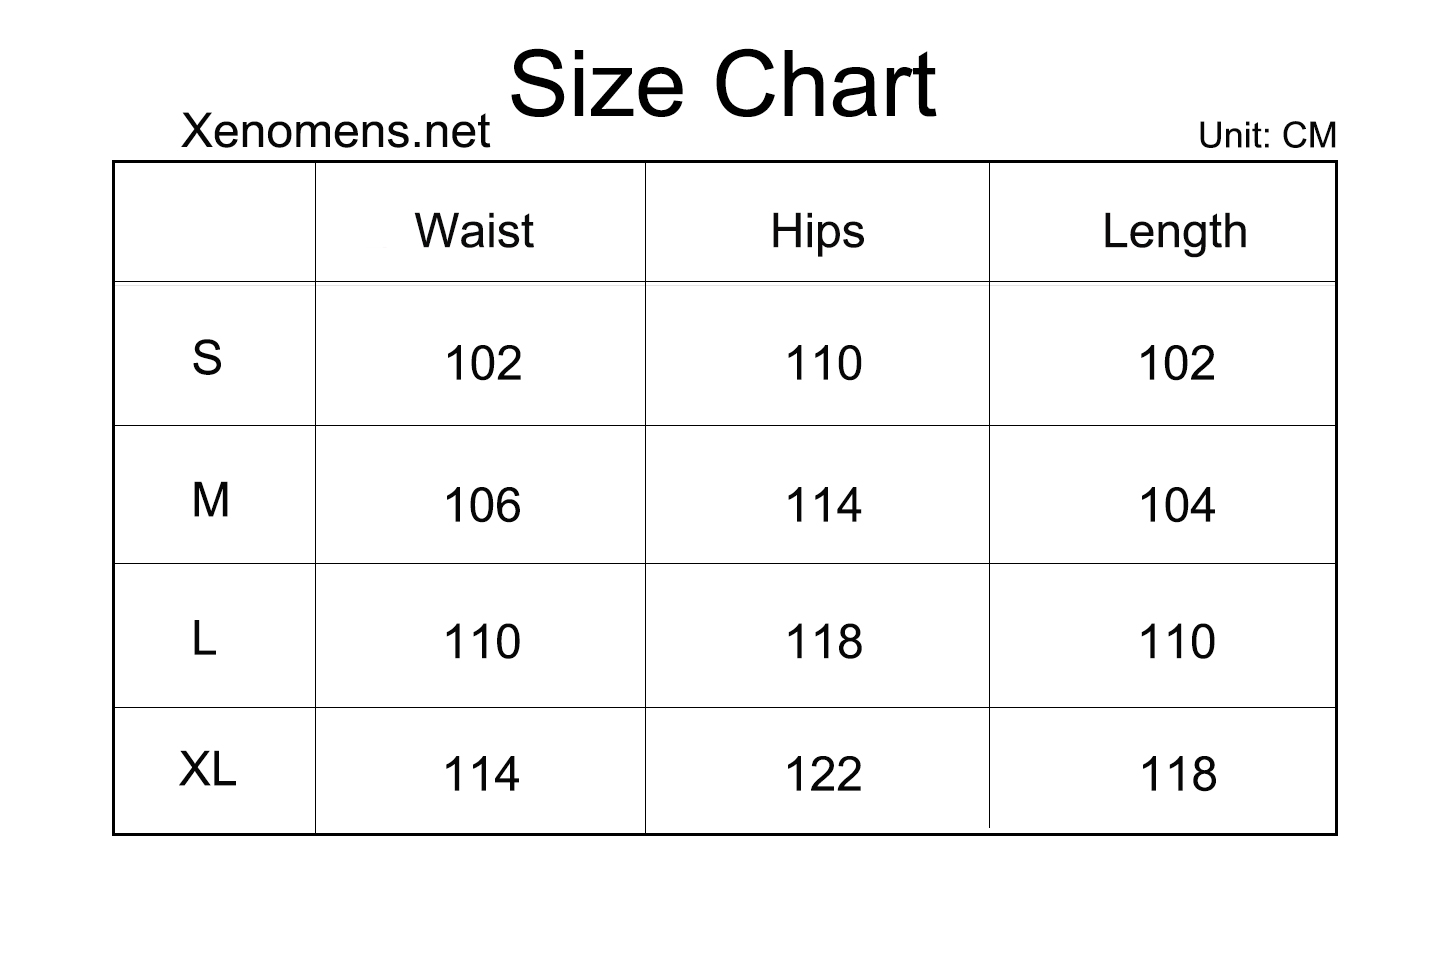Select the waist value 106 for size M
1440x968 pixels.
[x=482, y=505]
